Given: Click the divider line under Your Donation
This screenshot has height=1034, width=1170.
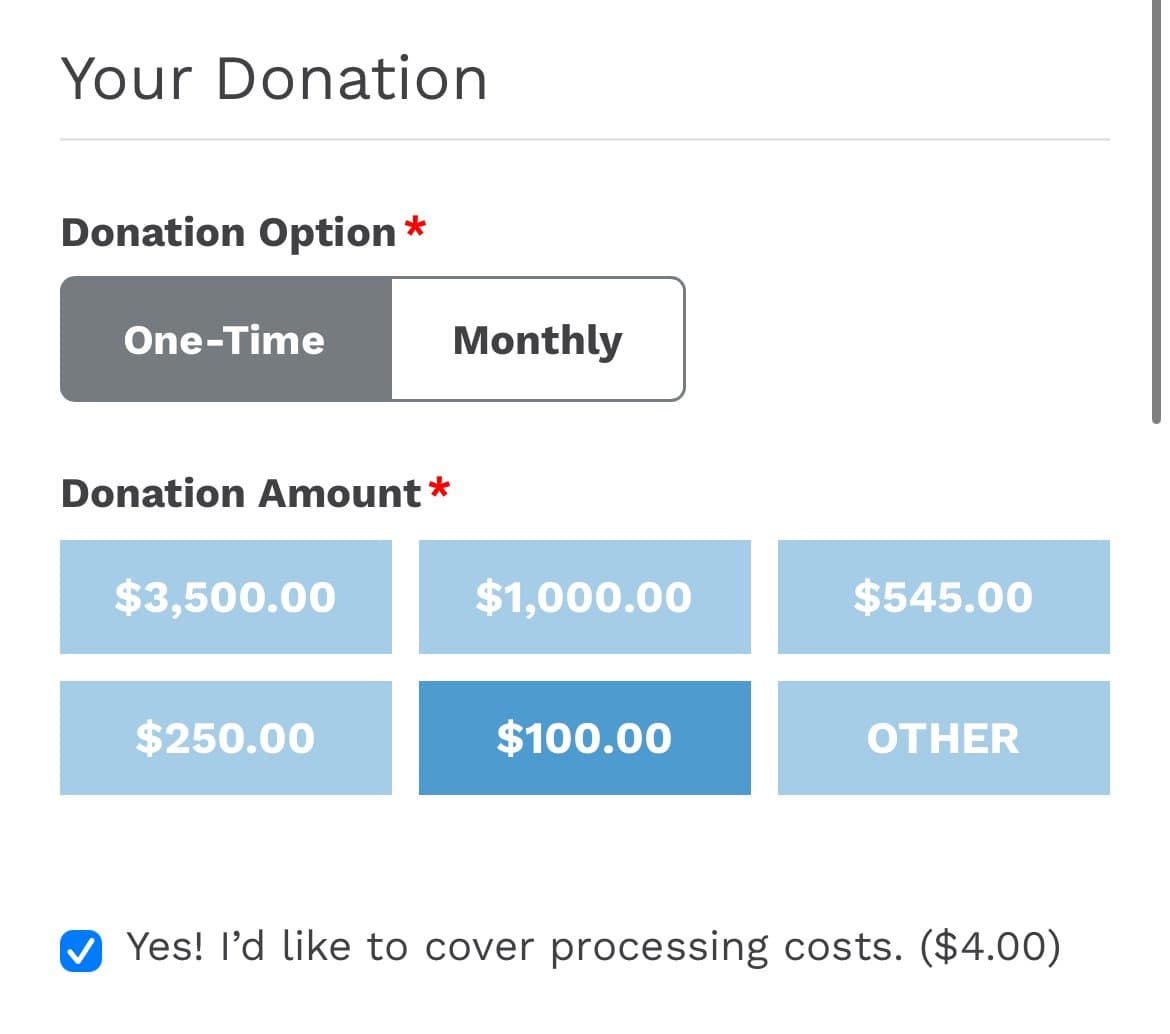Looking at the screenshot, I should click(584, 140).
